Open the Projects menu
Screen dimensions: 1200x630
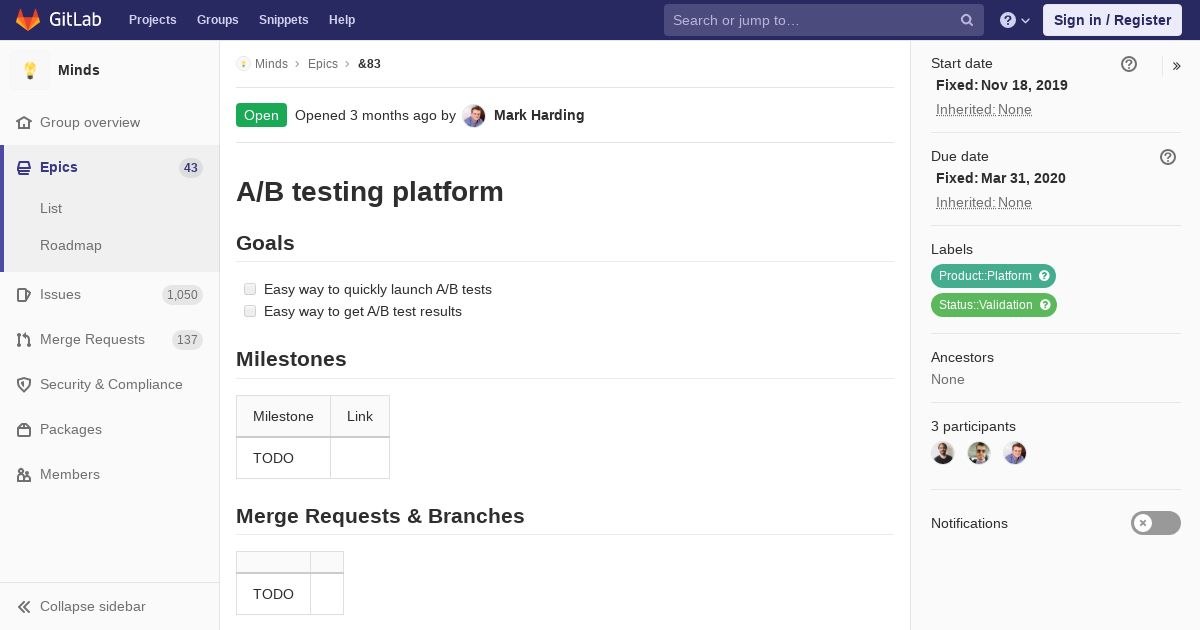[x=152, y=20]
